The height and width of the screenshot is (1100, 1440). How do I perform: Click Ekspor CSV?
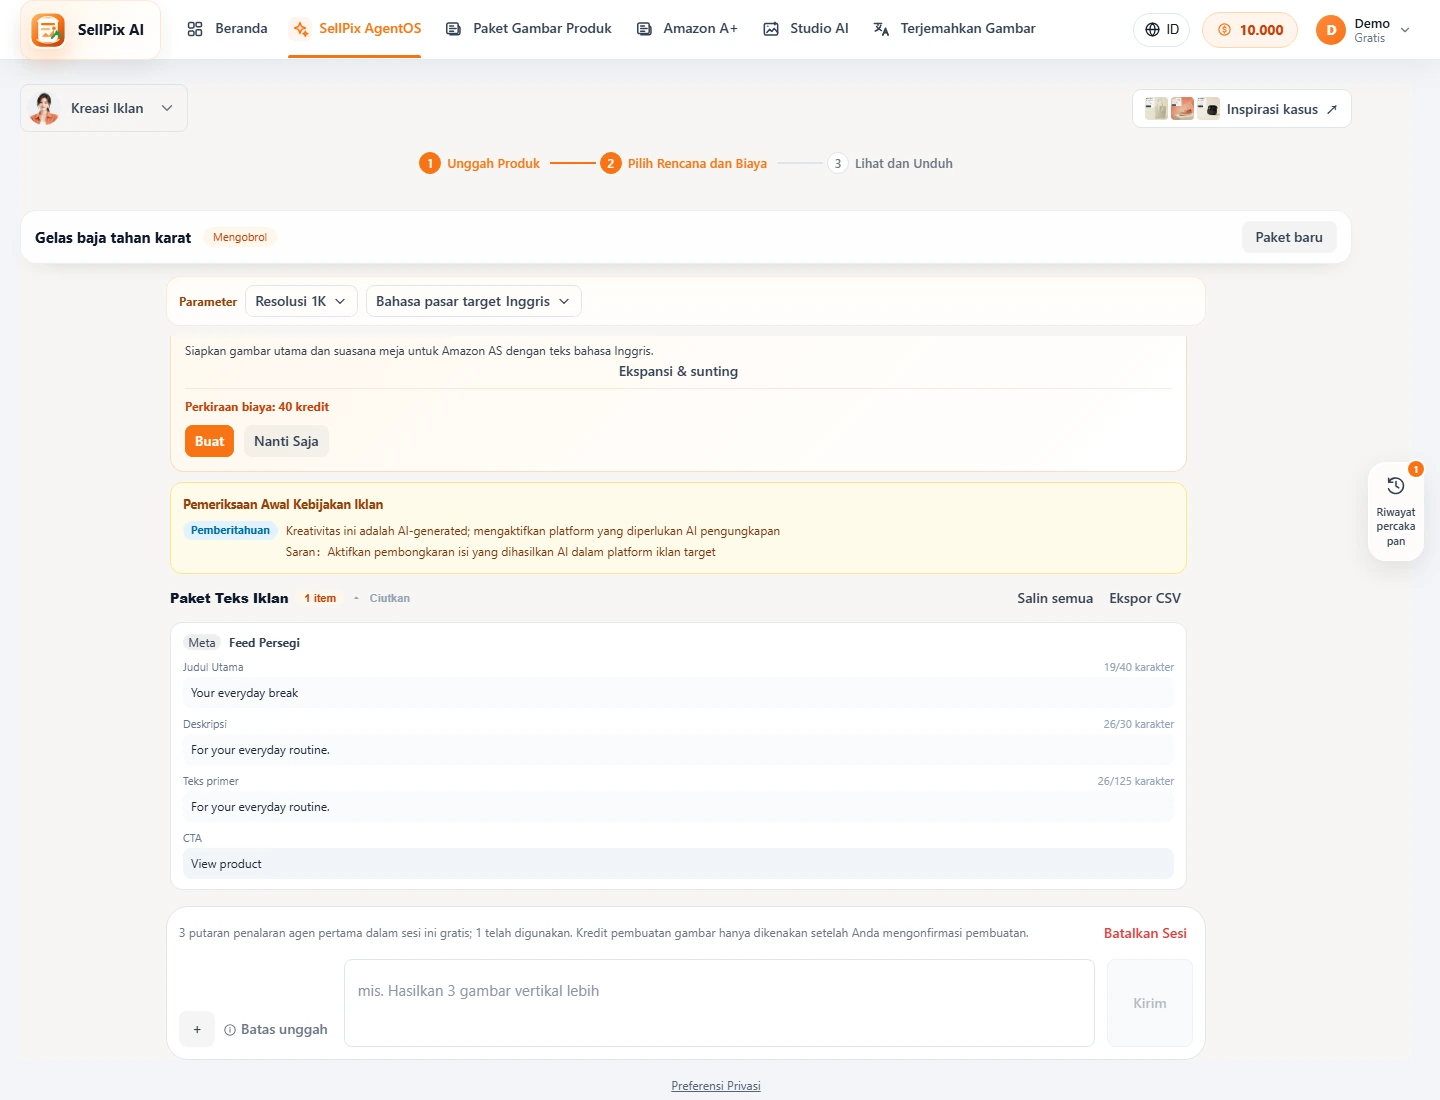click(x=1145, y=598)
